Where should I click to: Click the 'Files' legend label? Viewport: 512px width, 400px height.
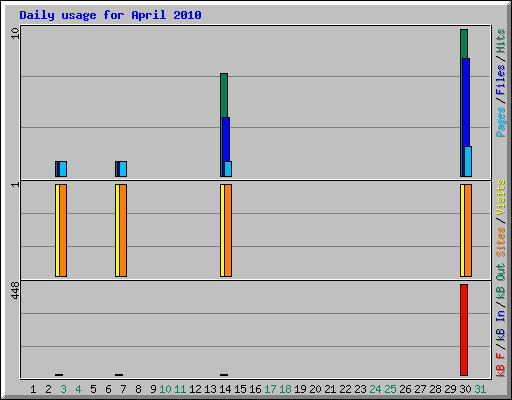[x=500, y=80]
